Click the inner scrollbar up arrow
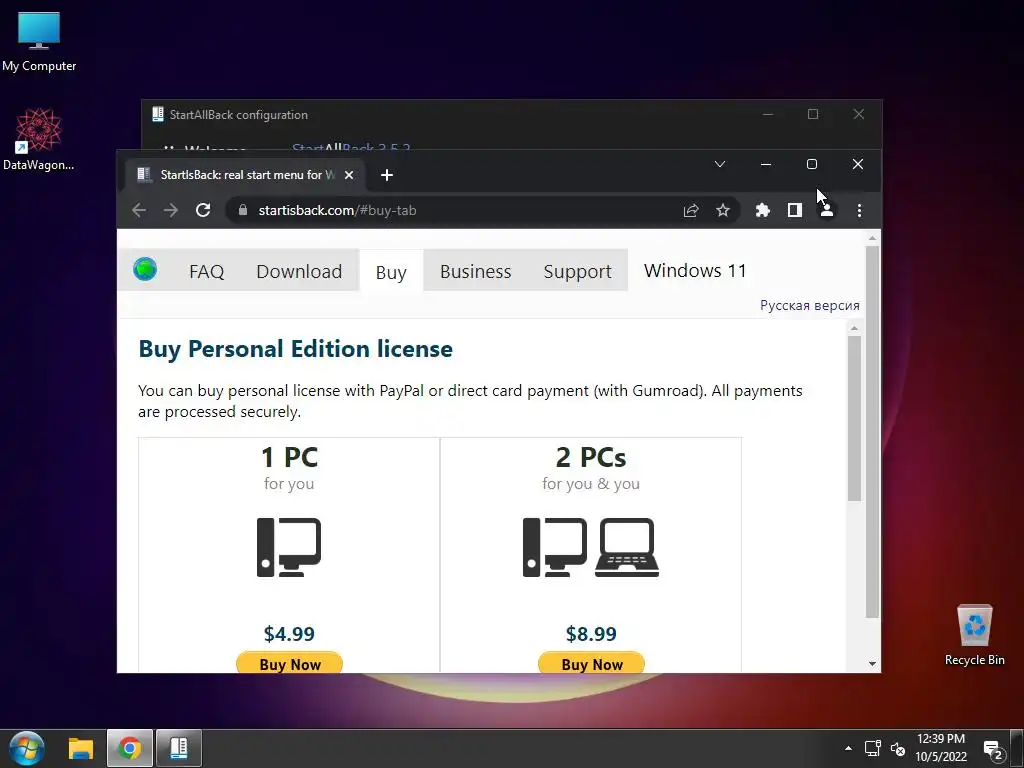 pos(854,328)
